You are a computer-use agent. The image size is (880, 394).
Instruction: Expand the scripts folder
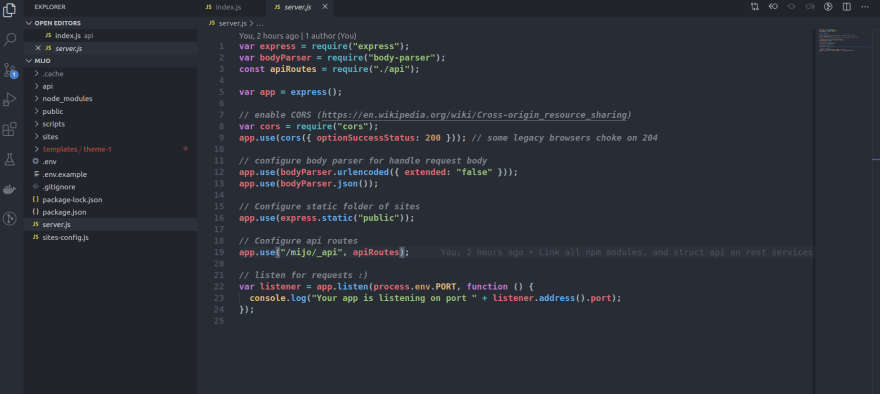pyautogui.click(x=37, y=124)
